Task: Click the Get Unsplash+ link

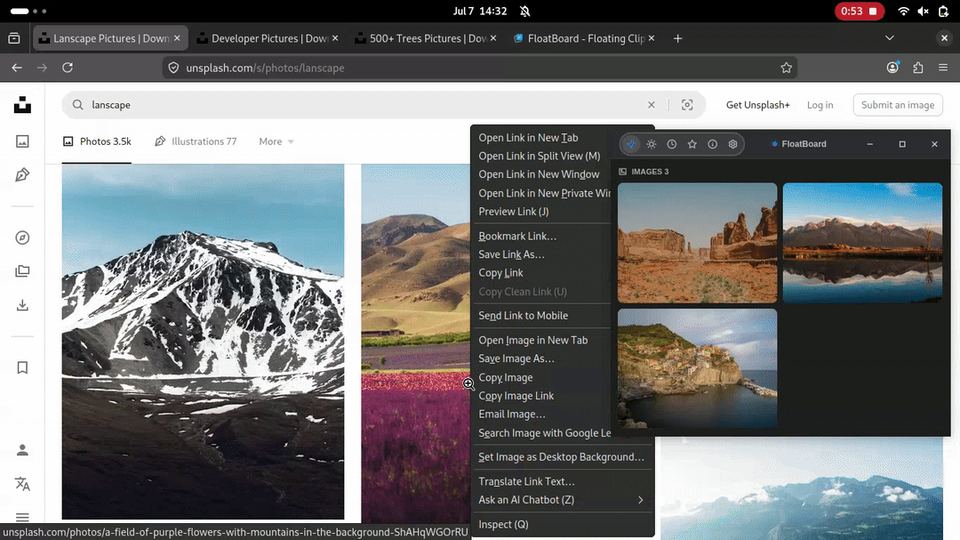Action: pyautogui.click(x=757, y=105)
